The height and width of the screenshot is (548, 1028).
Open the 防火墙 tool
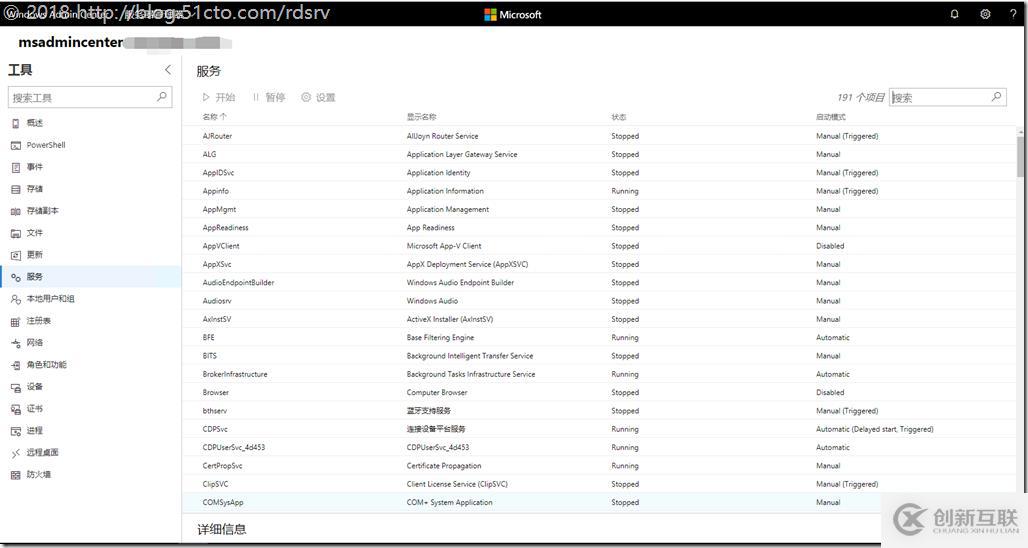click(x=91, y=475)
